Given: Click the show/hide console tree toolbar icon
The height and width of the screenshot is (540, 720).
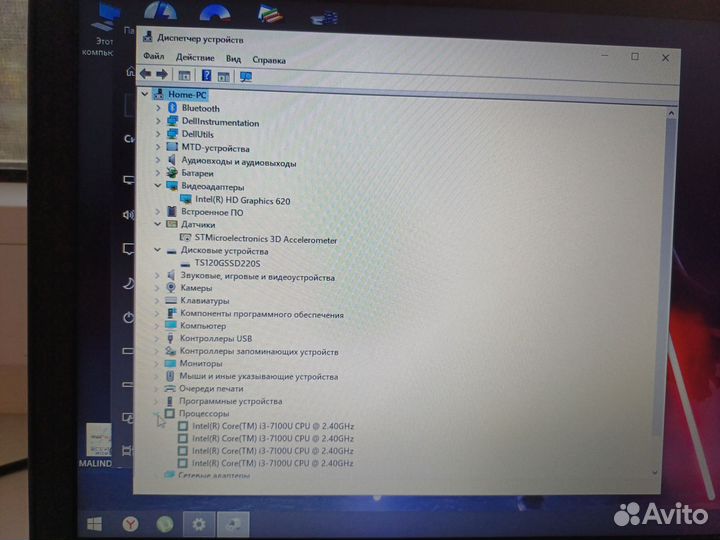Looking at the screenshot, I should pyautogui.click(x=184, y=75).
